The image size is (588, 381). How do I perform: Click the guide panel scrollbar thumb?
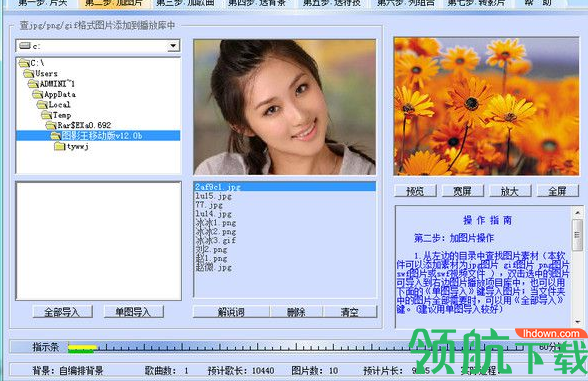pyautogui.click(x=577, y=235)
